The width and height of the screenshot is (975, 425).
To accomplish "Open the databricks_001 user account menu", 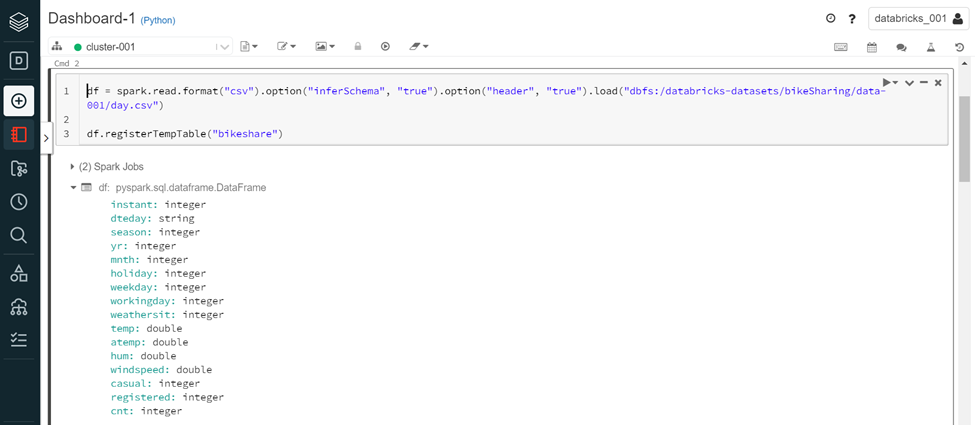I will click(x=918, y=19).
